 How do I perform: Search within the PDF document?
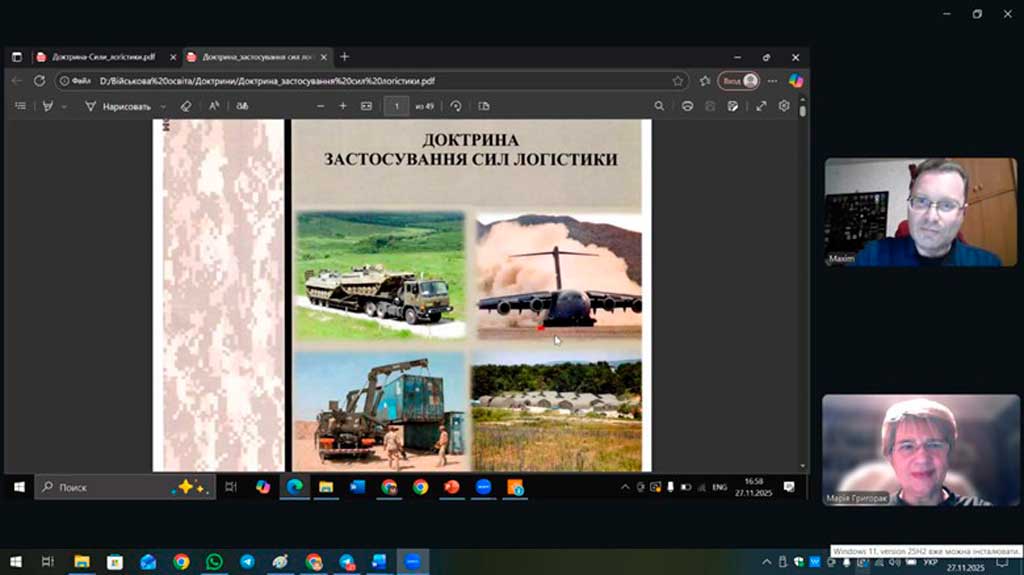tap(659, 106)
